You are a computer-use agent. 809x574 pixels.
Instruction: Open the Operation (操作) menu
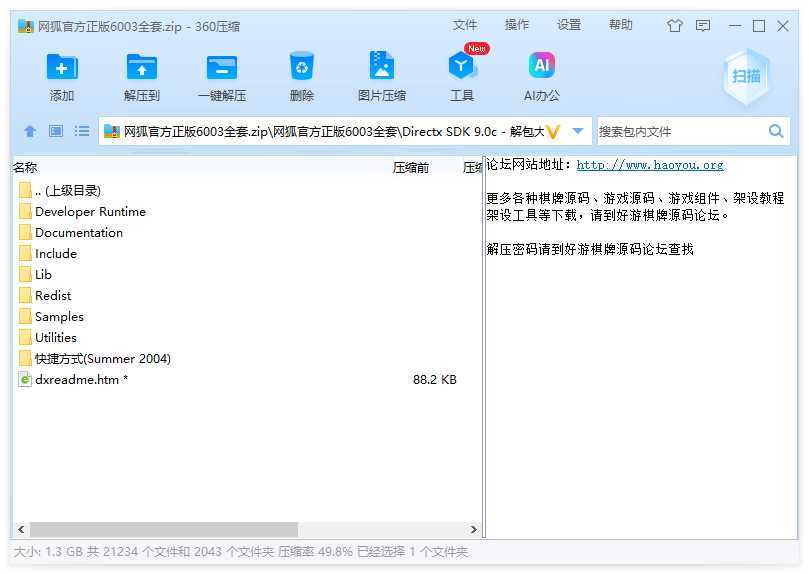click(x=517, y=25)
